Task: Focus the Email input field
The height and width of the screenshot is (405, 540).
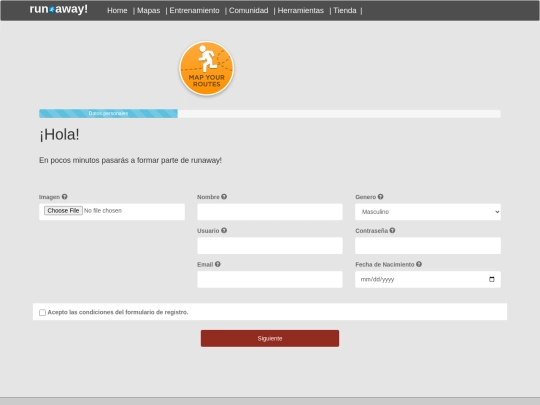Action: [x=270, y=279]
